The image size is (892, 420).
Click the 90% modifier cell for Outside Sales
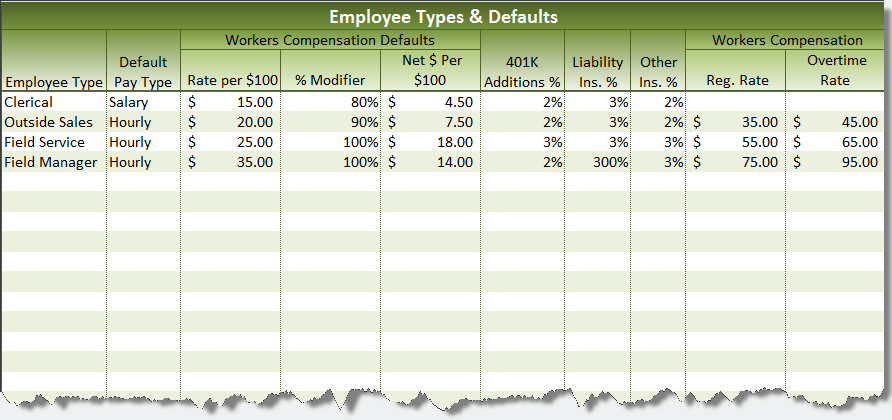point(331,122)
